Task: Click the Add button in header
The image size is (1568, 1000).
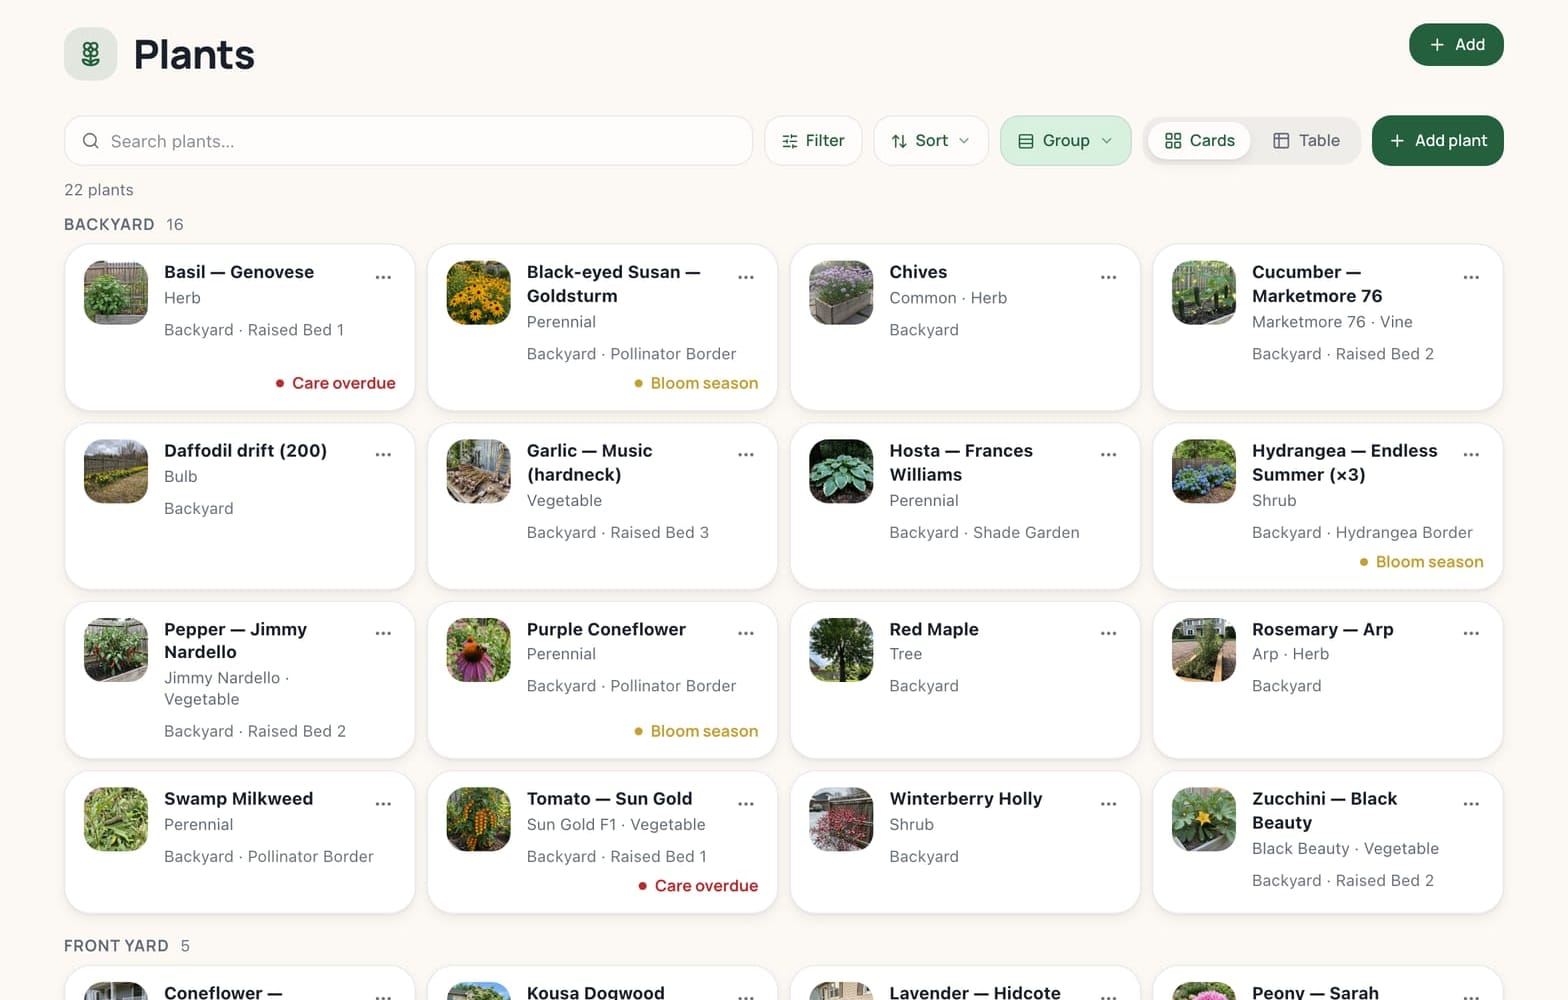Action: point(1457,45)
